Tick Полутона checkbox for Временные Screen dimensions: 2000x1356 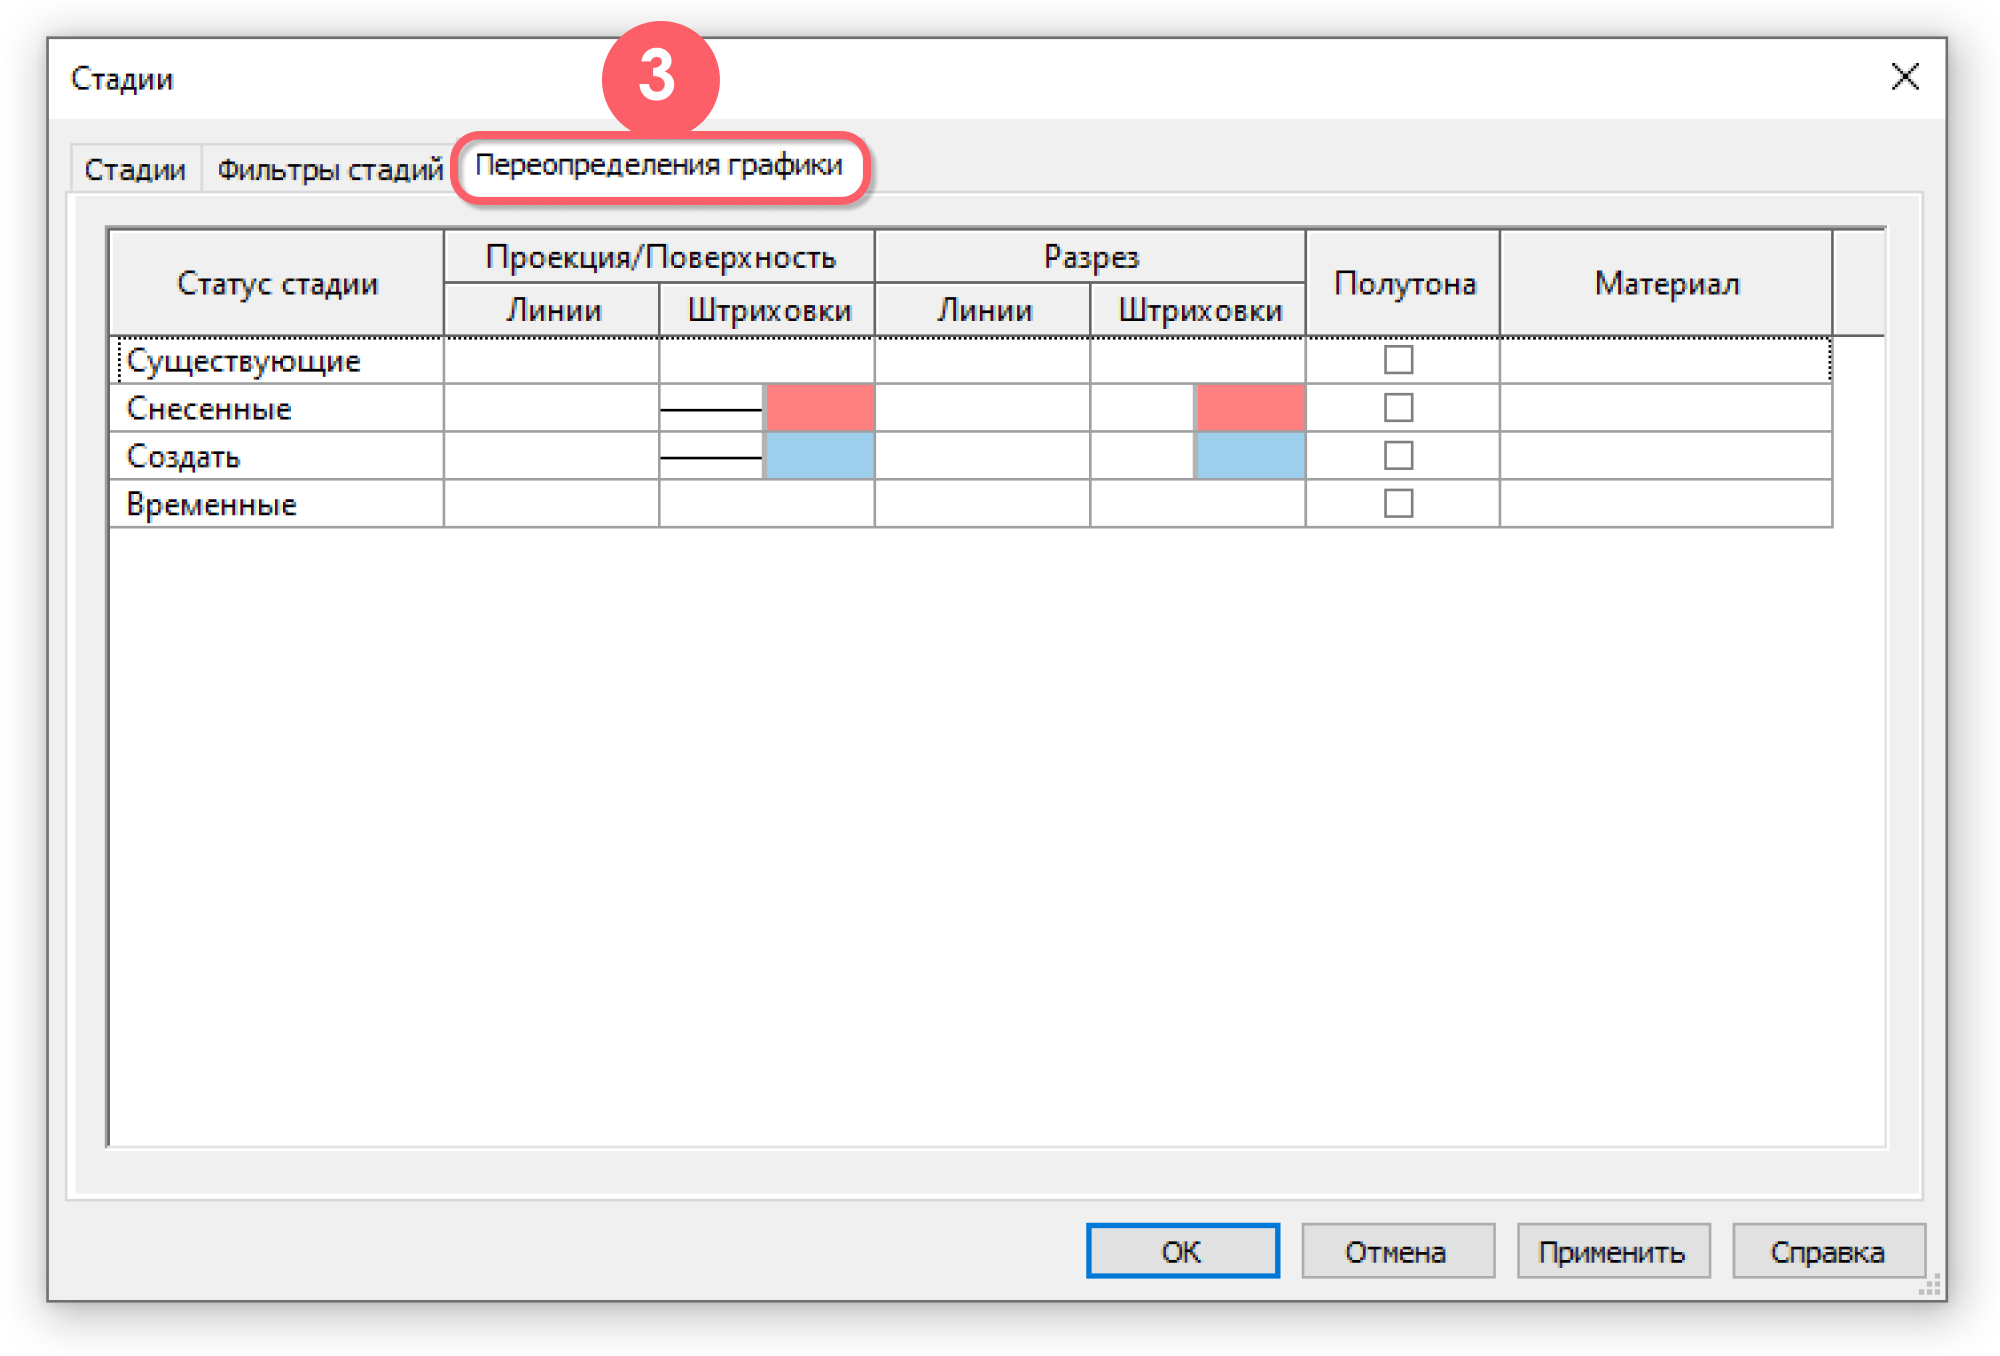1398,504
